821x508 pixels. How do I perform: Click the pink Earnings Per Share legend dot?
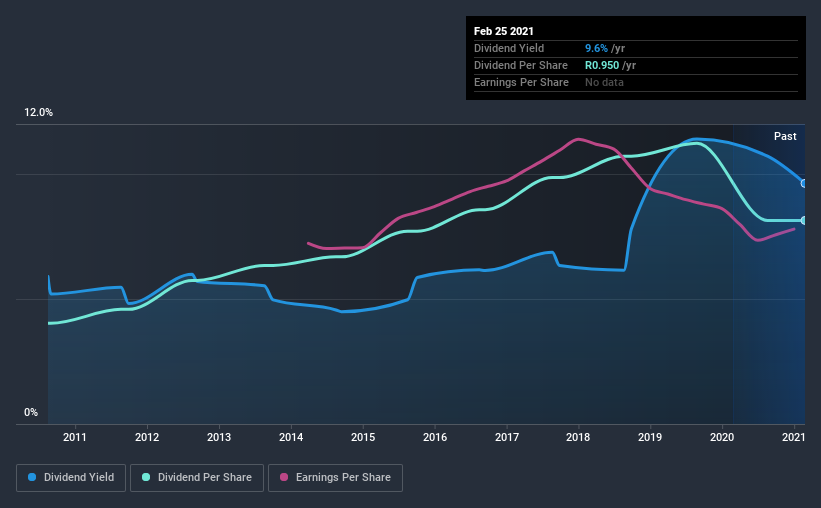(284, 477)
